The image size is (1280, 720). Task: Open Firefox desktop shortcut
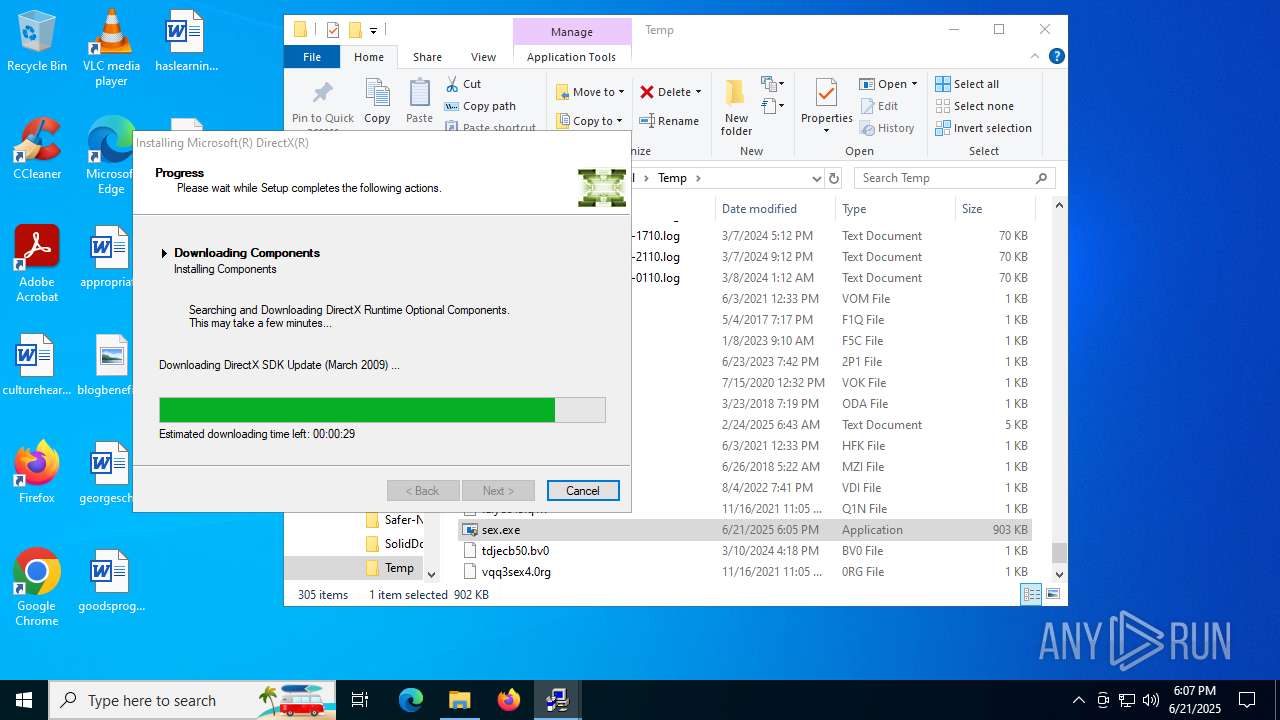tap(37, 472)
